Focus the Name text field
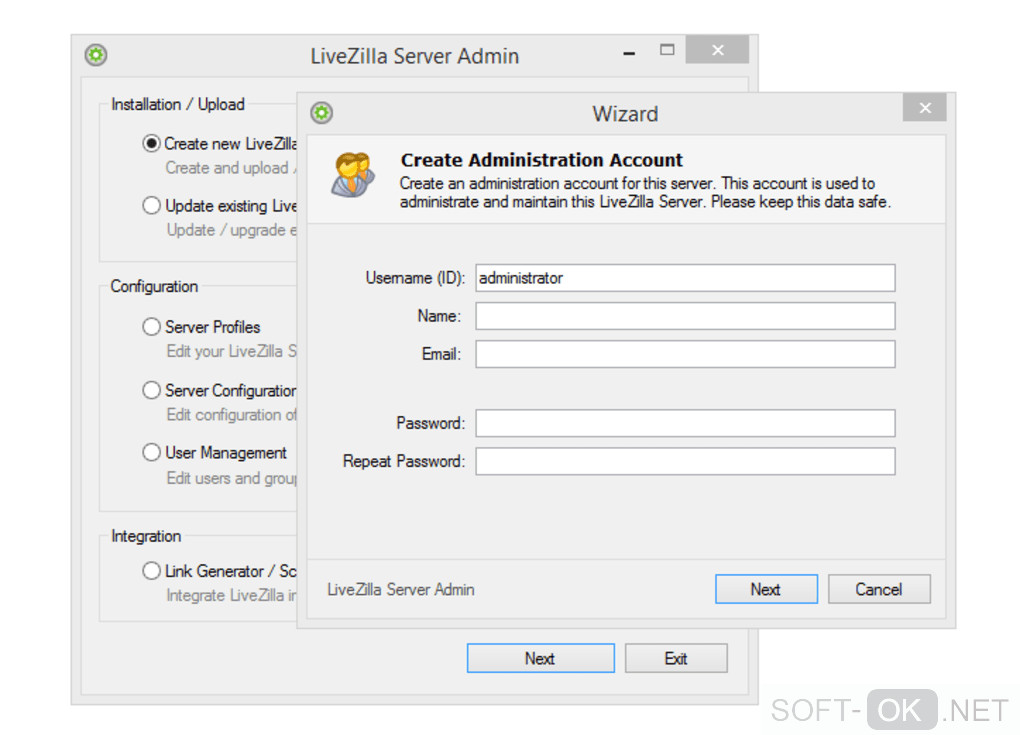The width and height of the screenshot is (1020, 735). tap(684, 316)
